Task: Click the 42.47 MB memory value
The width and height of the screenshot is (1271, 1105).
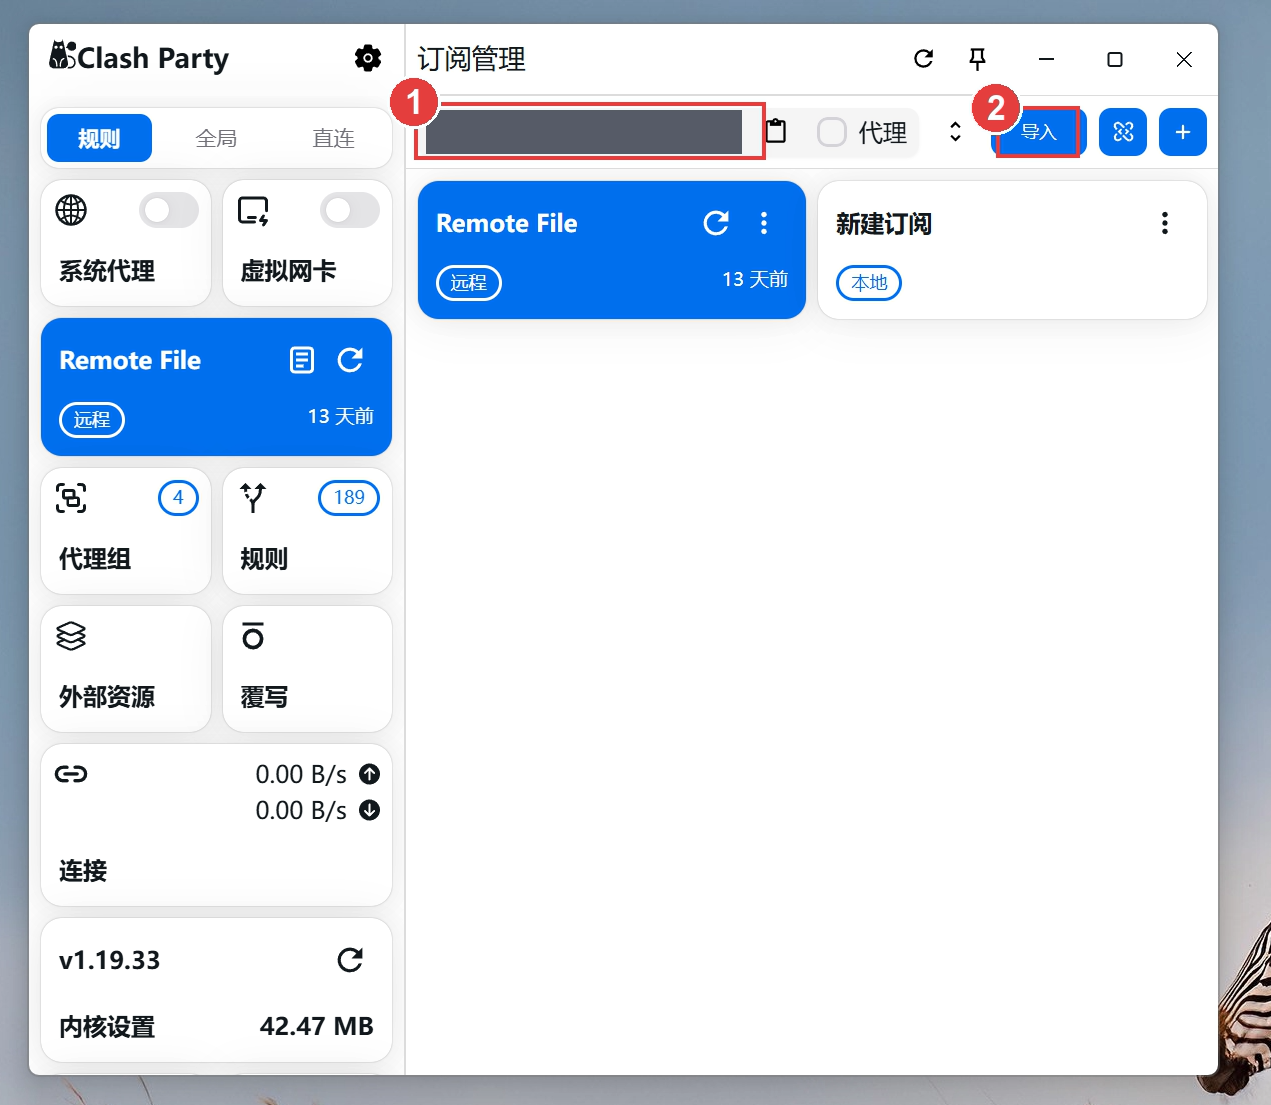Action: click(x=316, y=1027)
